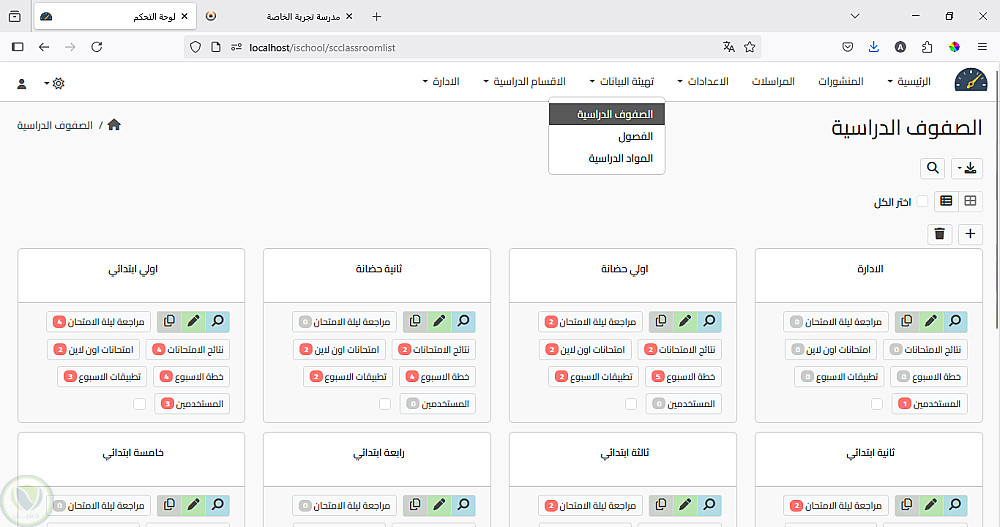This screenshot has height=527, width=1000.
Task: Edit the ثانية حضانة card with pencil icon
Action: tap(439, 321)
